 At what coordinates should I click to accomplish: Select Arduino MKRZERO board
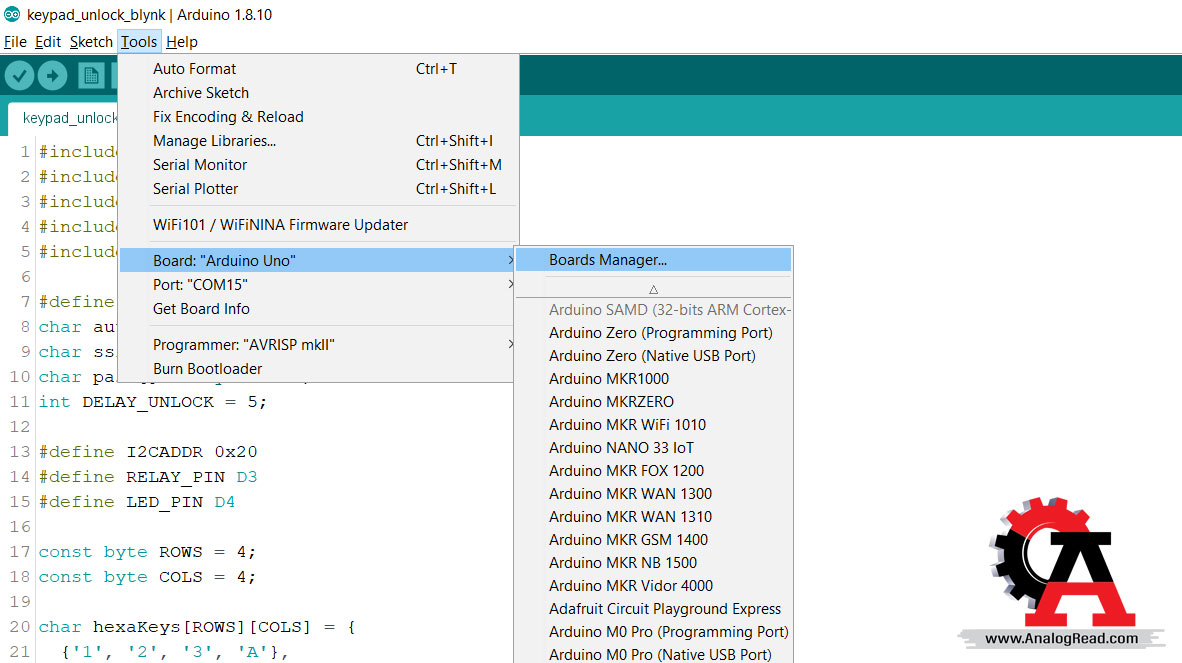[654, 402]
